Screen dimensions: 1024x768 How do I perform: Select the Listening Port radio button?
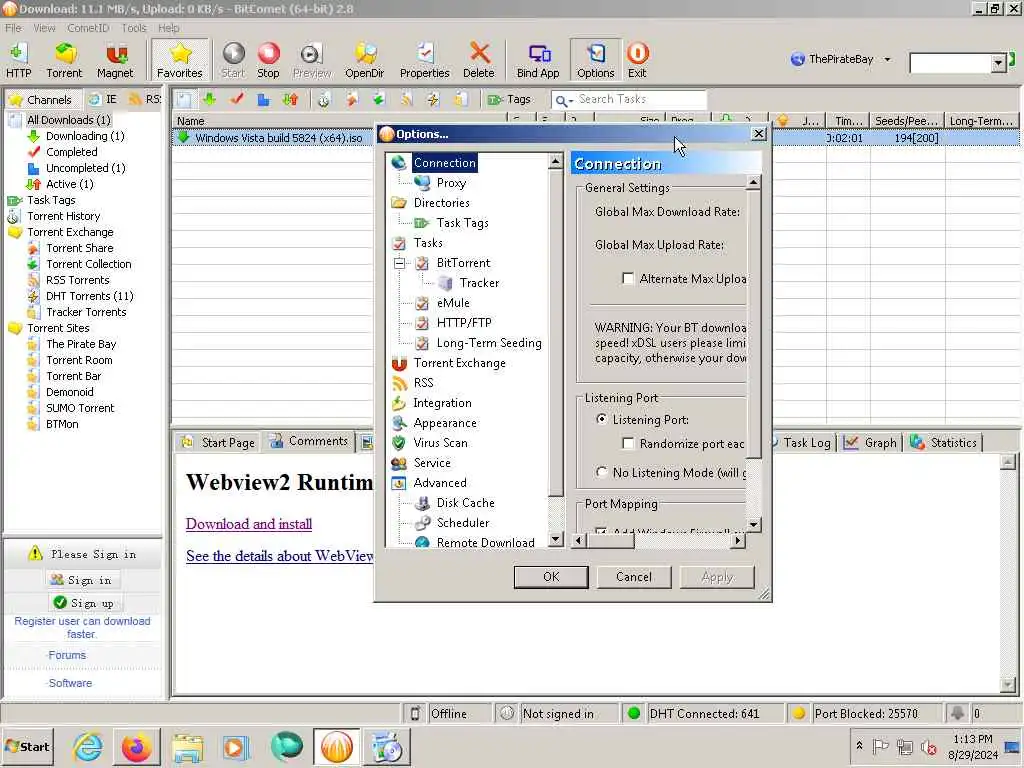tap(601, 419)
